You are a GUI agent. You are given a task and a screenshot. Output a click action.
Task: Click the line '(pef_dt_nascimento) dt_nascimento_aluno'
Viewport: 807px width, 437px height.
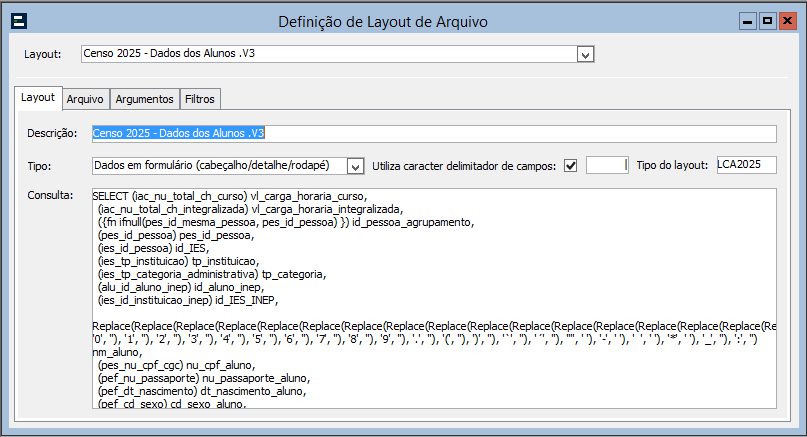coord(202,391)
